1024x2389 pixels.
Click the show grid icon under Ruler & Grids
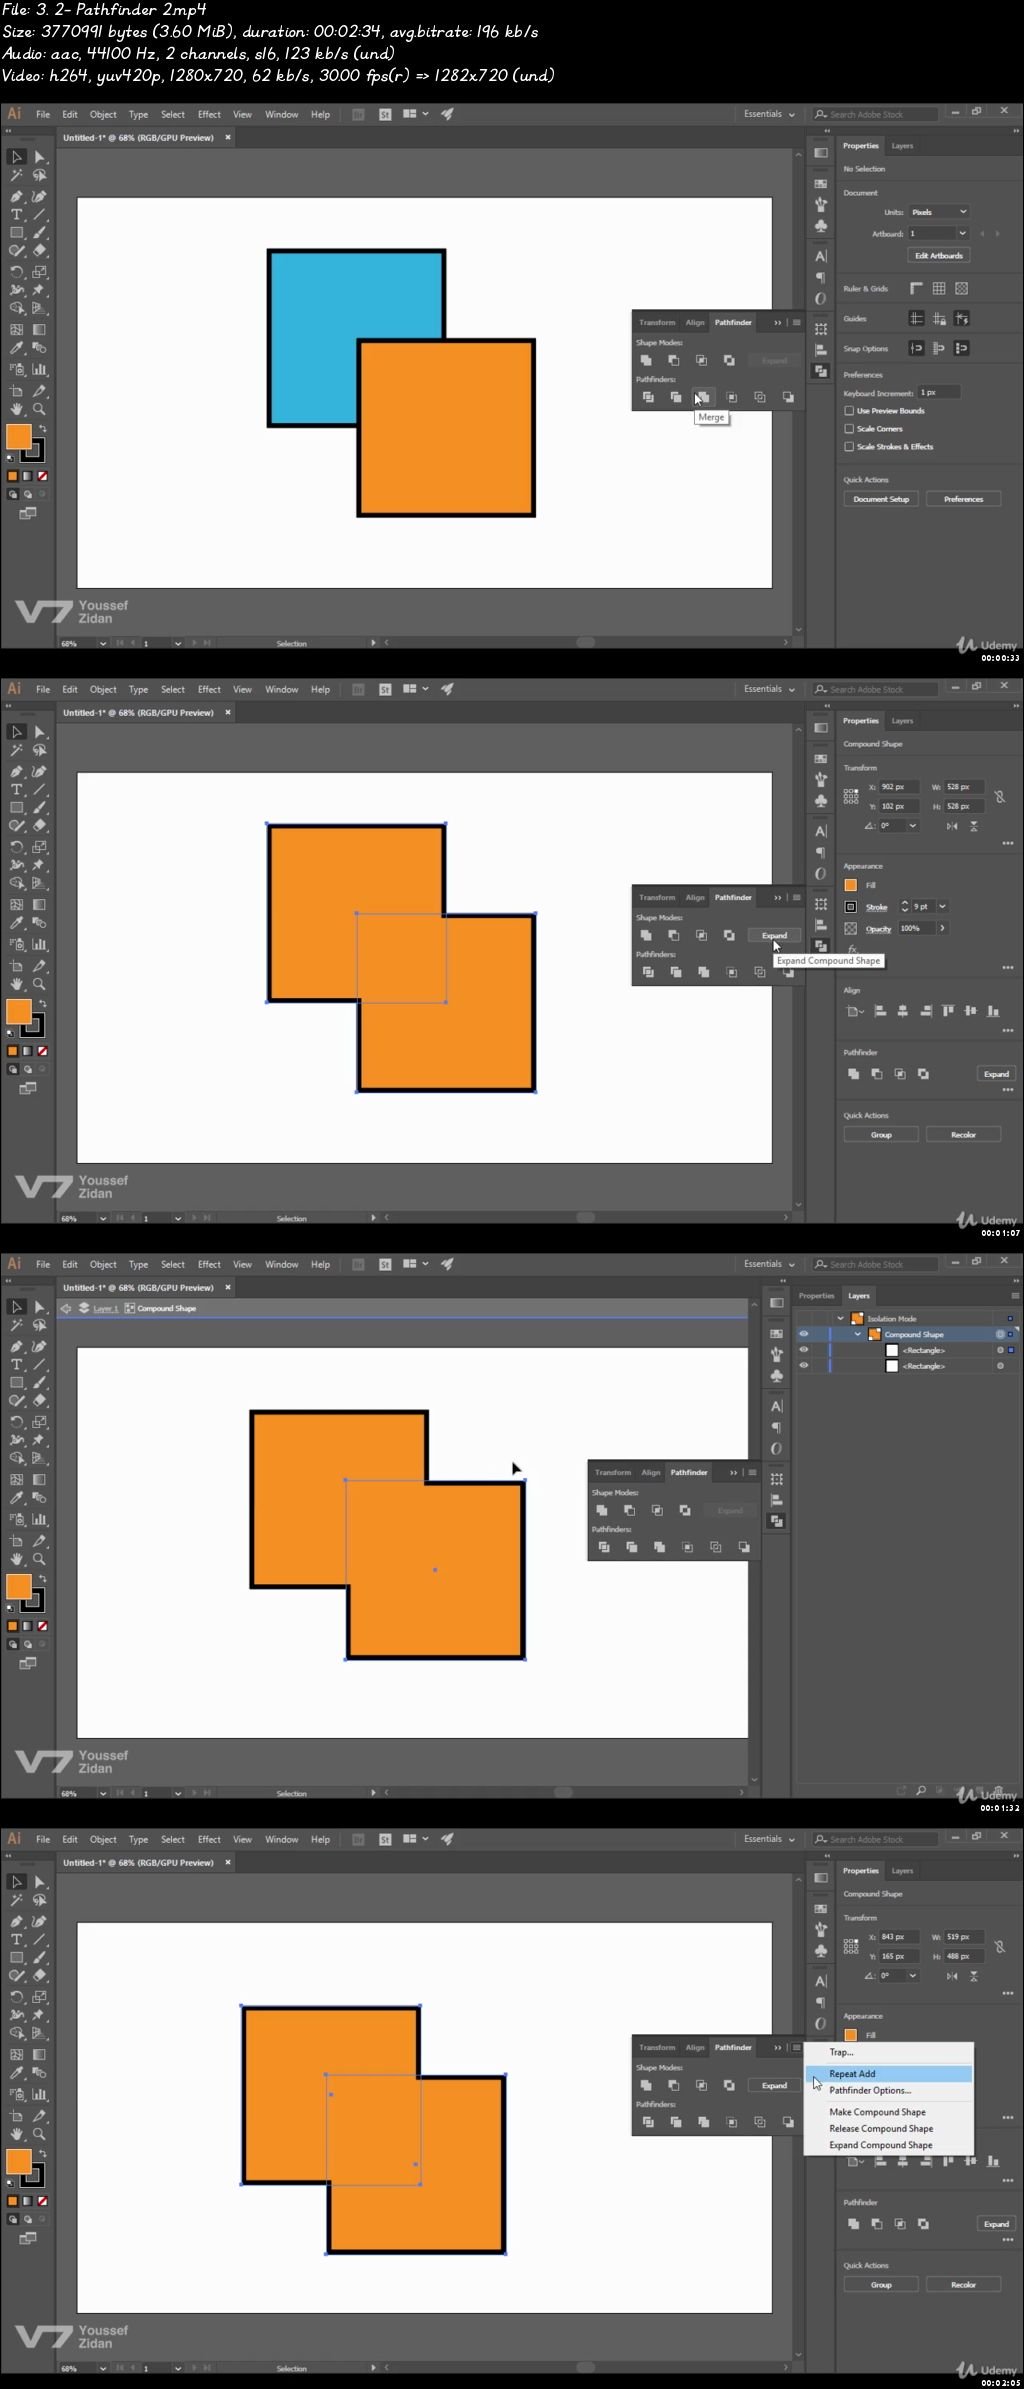[939, 288]
